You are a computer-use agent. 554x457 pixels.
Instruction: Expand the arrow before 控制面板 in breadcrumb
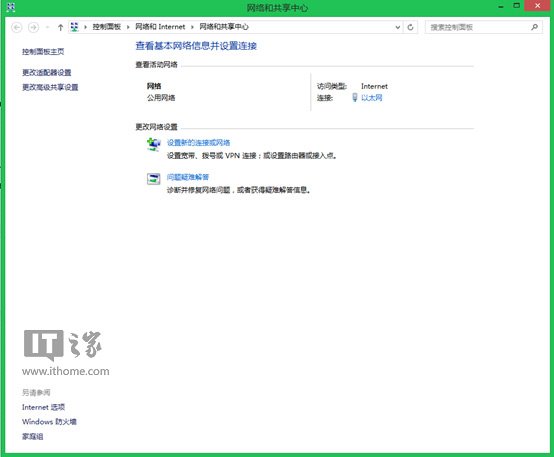[85, 27]
